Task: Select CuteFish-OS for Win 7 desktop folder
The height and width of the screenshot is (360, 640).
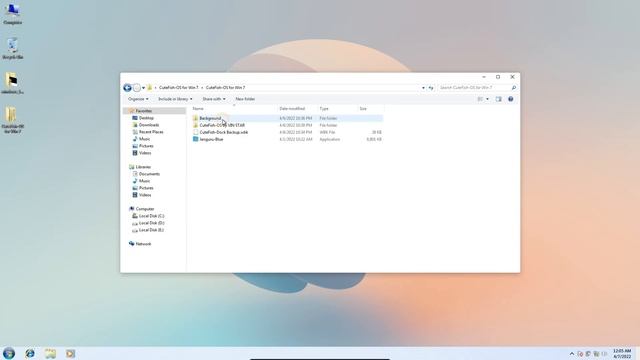Action: click(13, 120)
